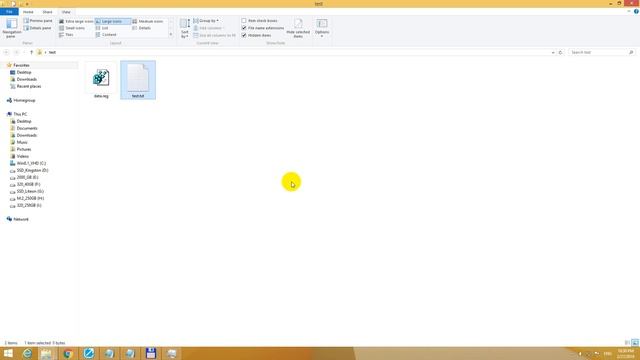The width and height of the screenshot is (640, 360).
Task: Enable Item check boxes
Action: click(x=260, y=21)
